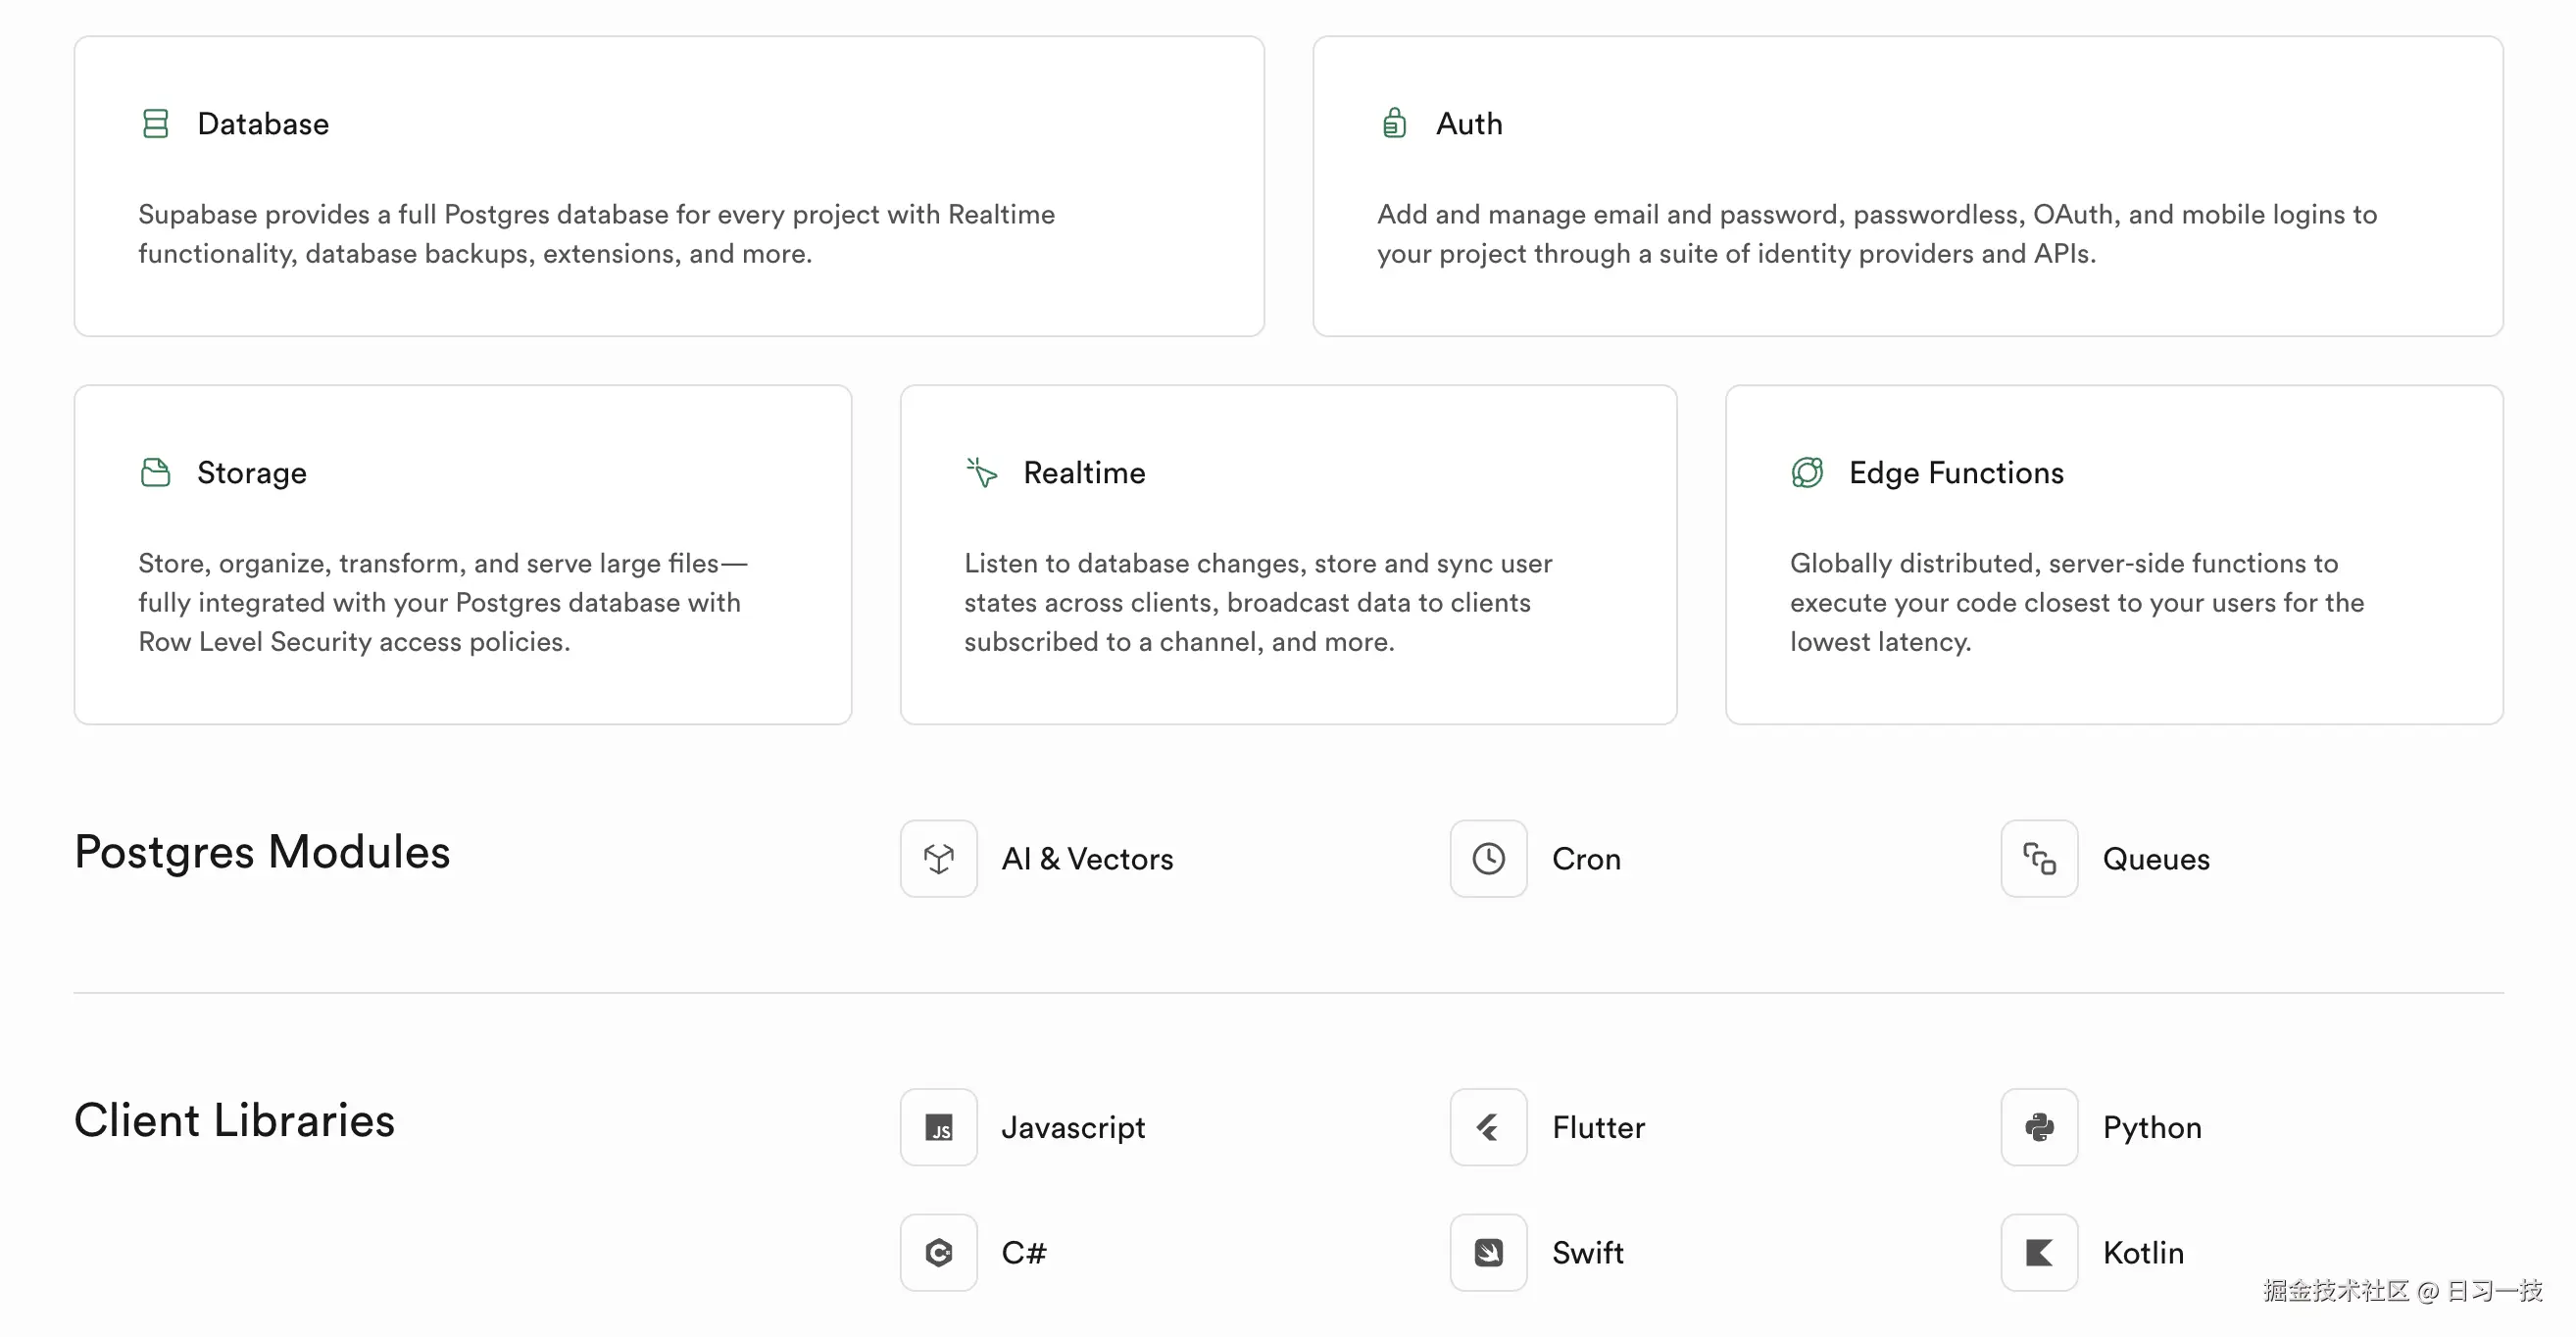Open the Edge Functions card title
The height and width of the screenshot is (1337, 2576).
coord(1955,473)
